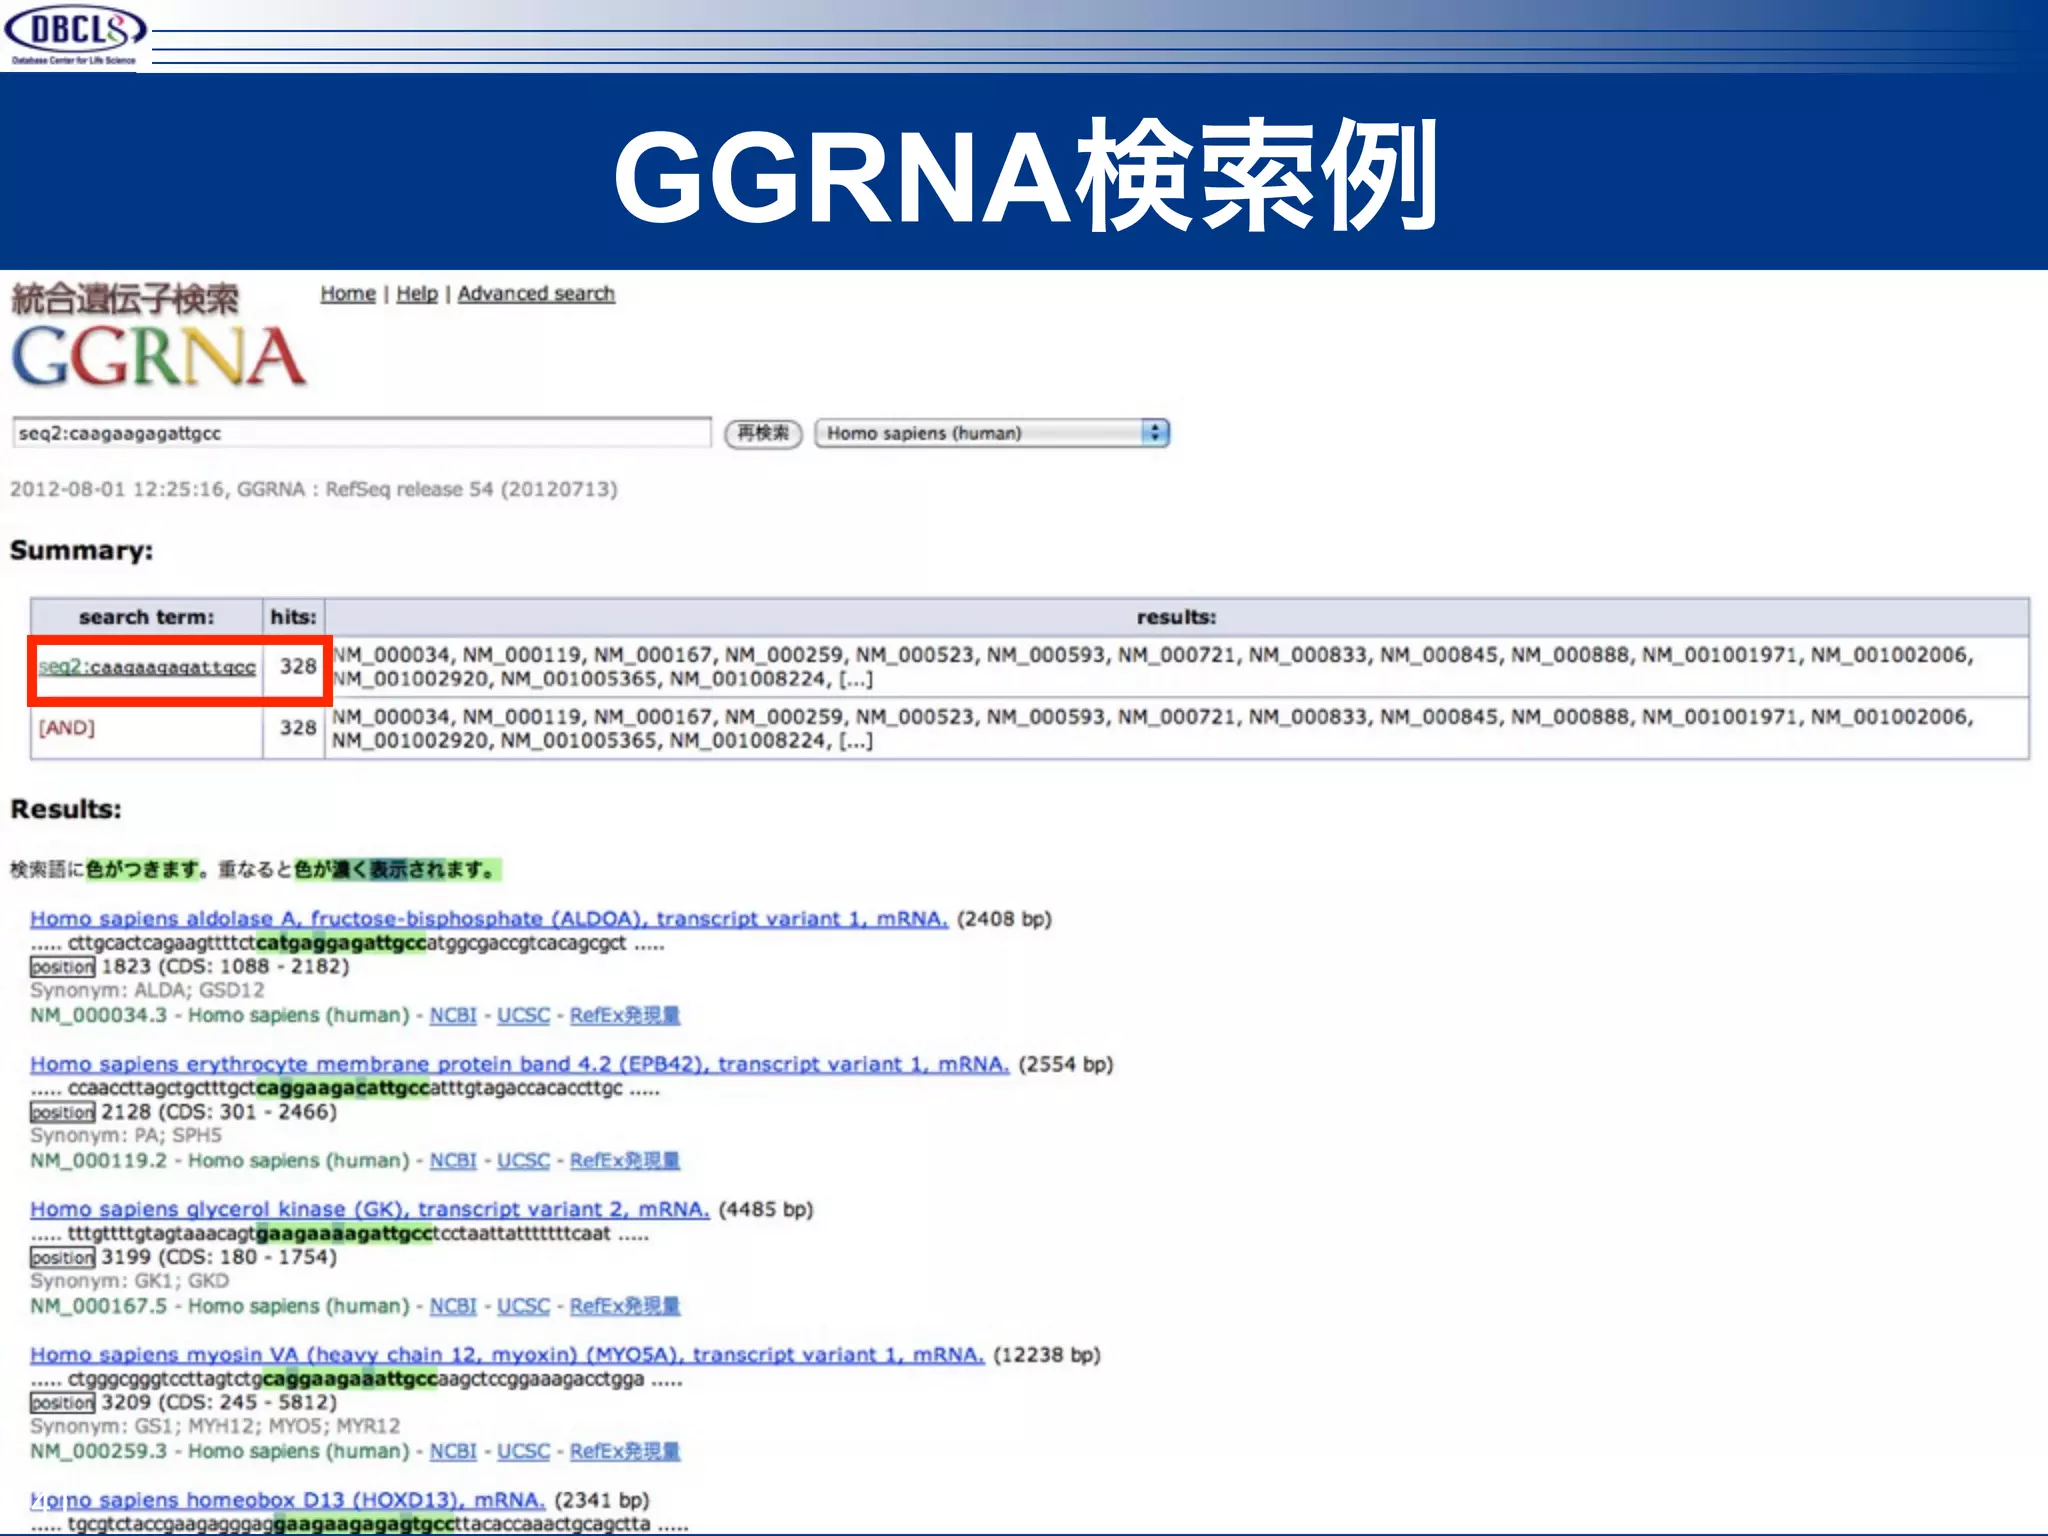2048x1536 pixels.
Task: Click the results column header
Action: click(x=1176, y=617)
